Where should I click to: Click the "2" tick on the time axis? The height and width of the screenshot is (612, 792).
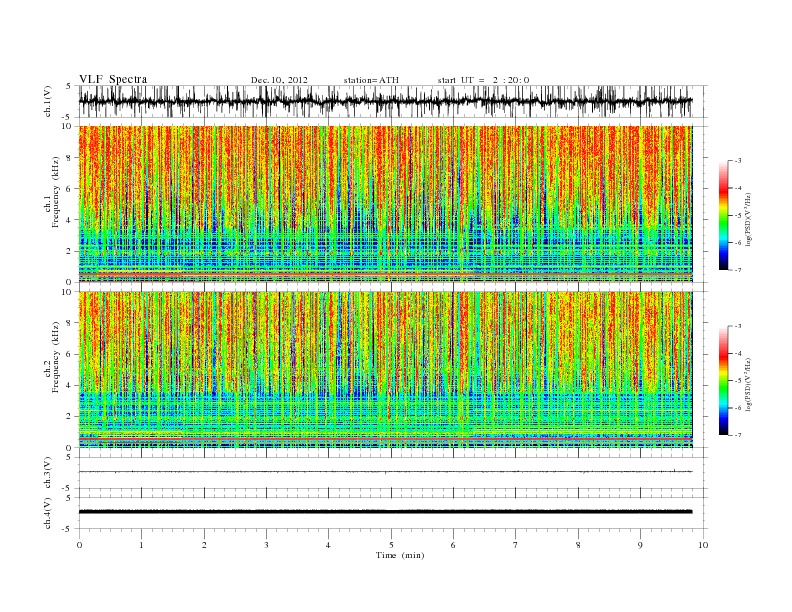pos(204,545)
